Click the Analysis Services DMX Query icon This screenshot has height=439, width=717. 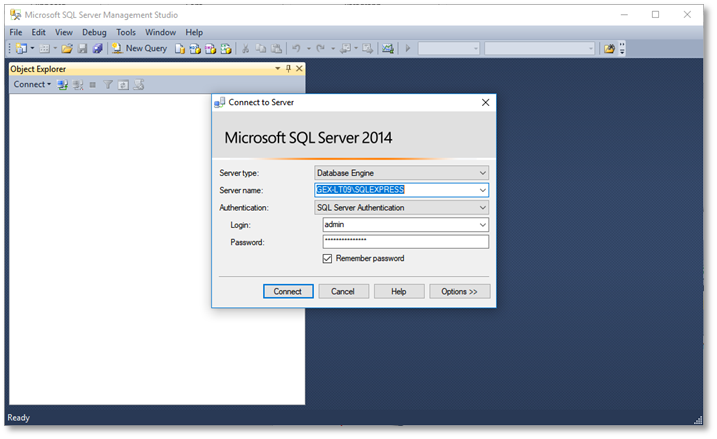[210, 48]
